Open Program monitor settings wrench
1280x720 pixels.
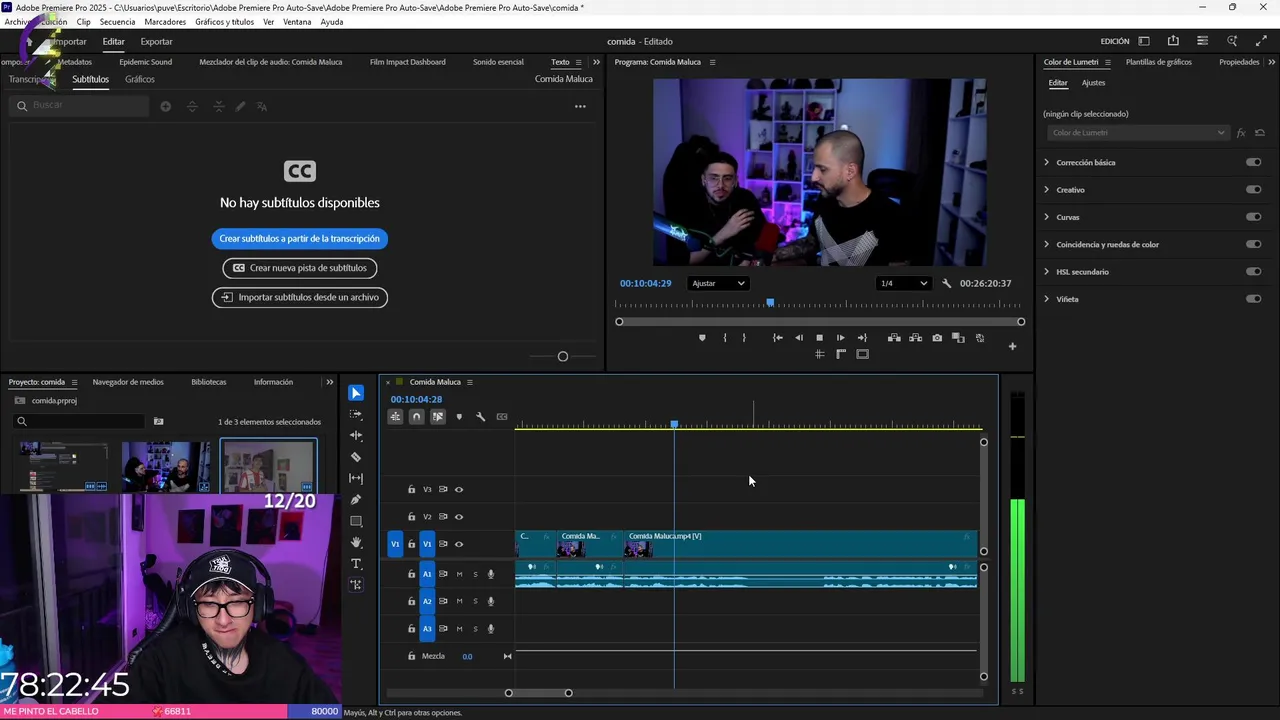click(947, 284)
